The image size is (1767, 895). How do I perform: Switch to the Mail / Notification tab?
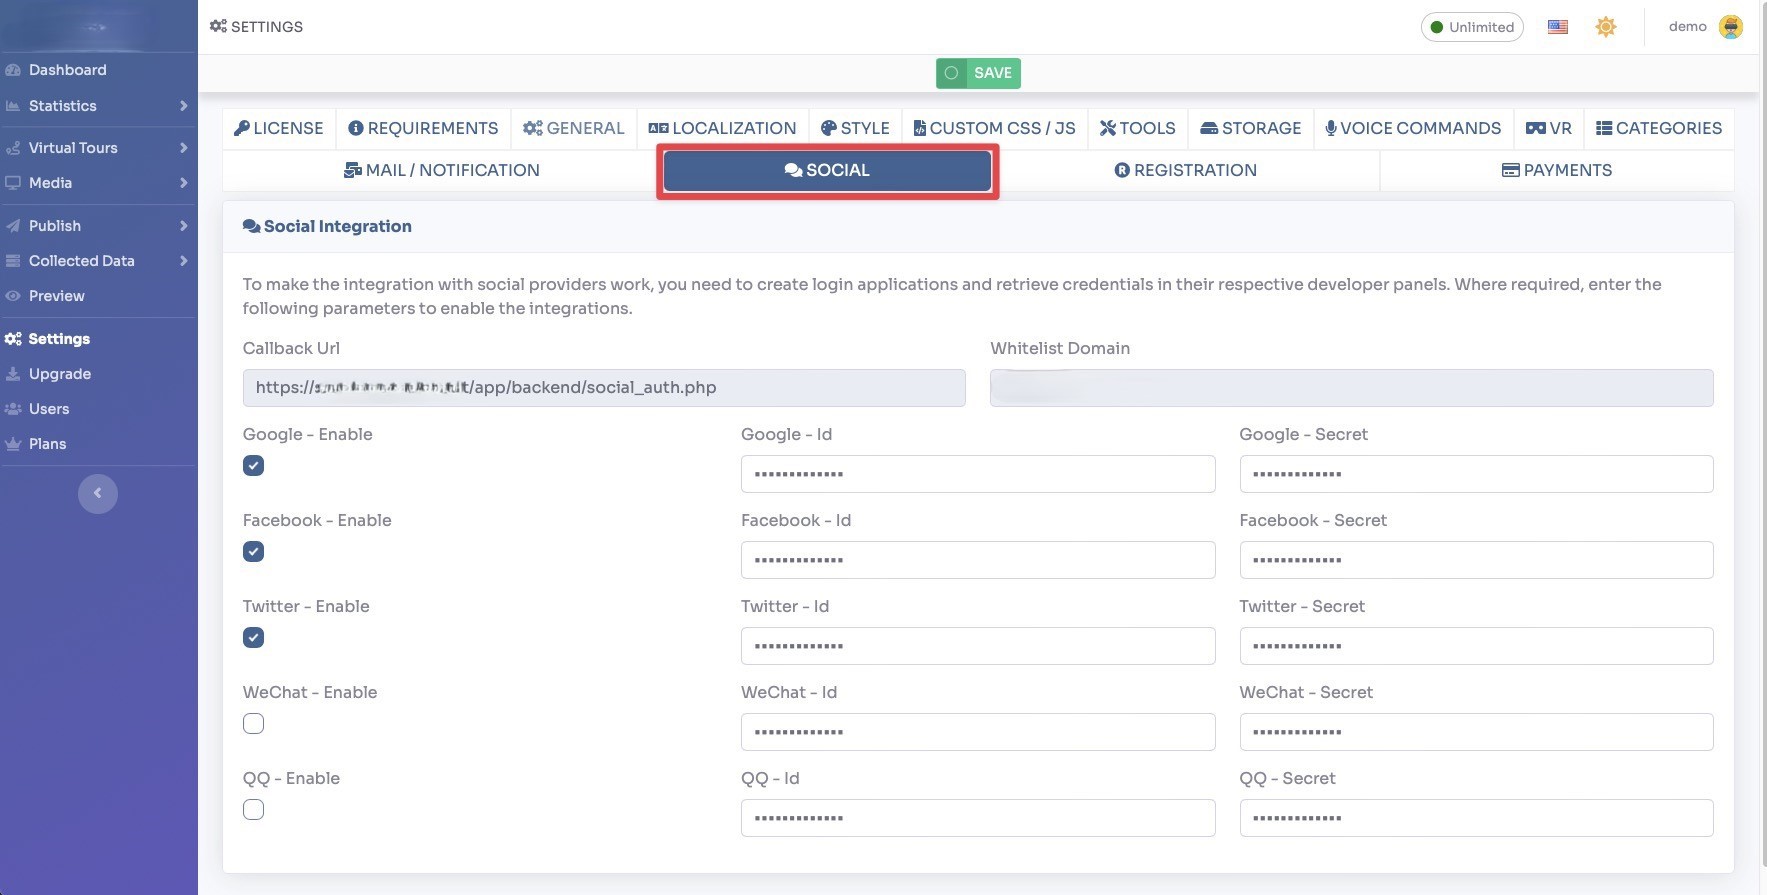tap(441, 170)
